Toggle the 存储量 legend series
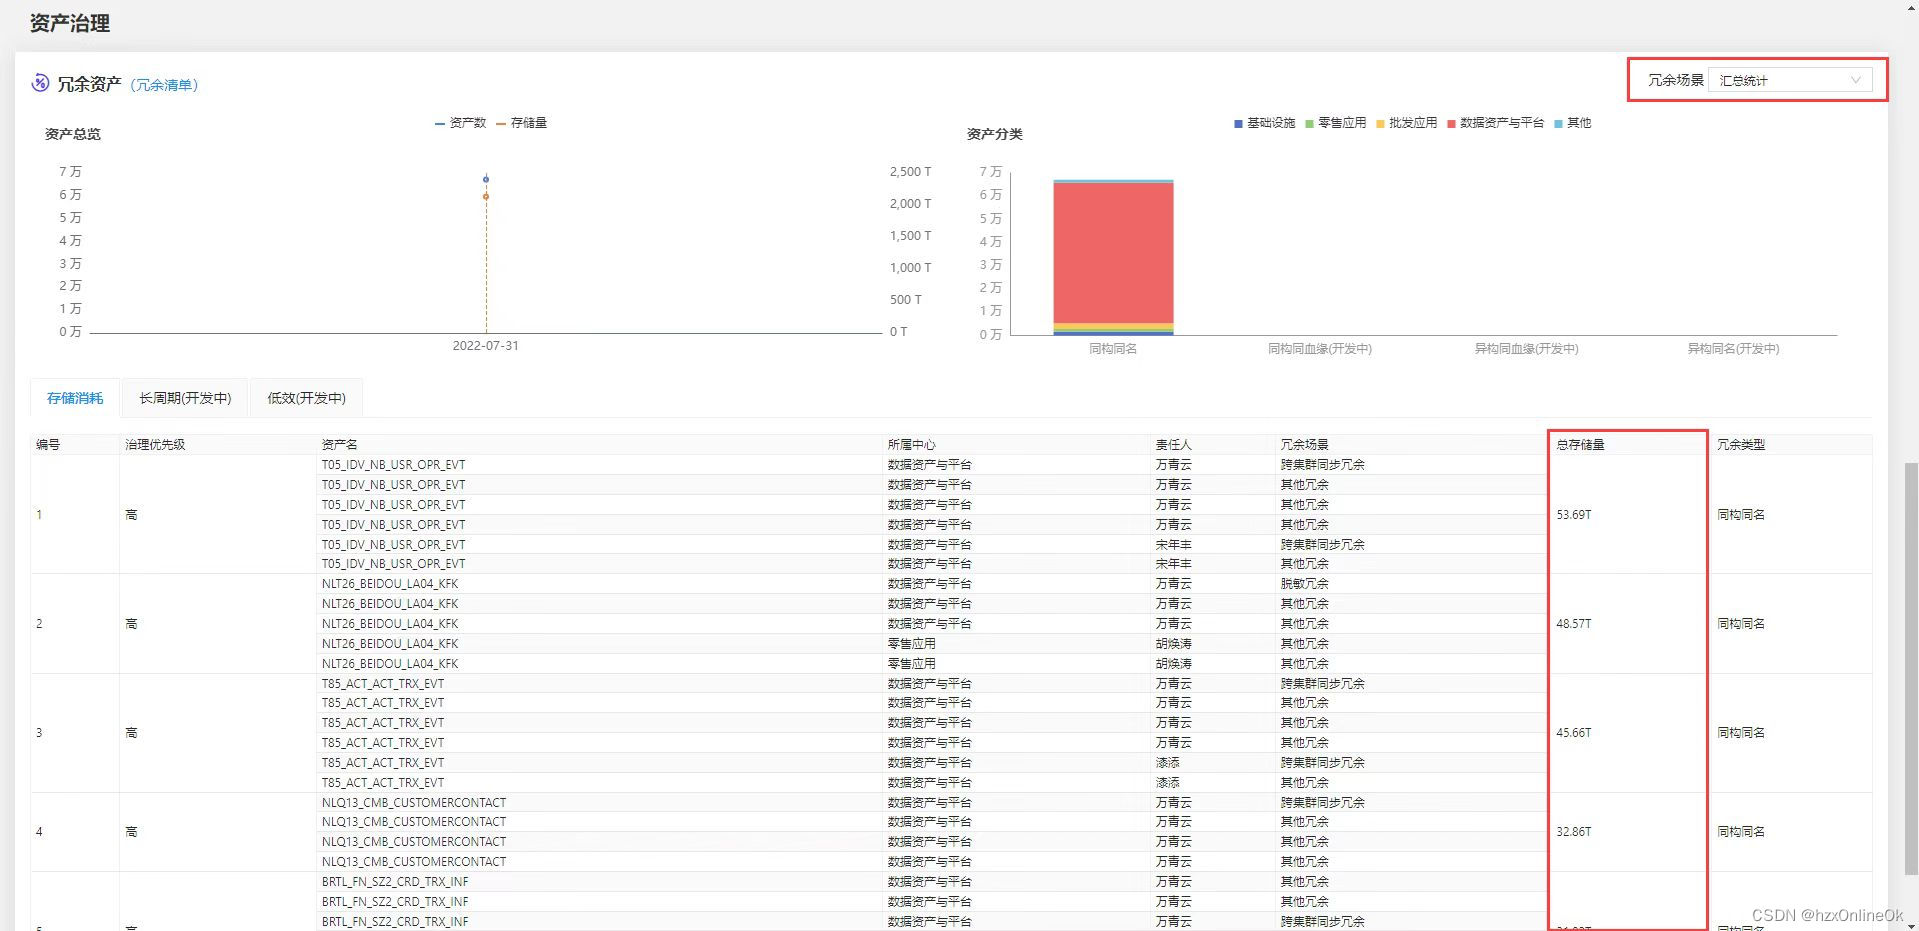1919x931 pixels. click(x=521, y=123)
